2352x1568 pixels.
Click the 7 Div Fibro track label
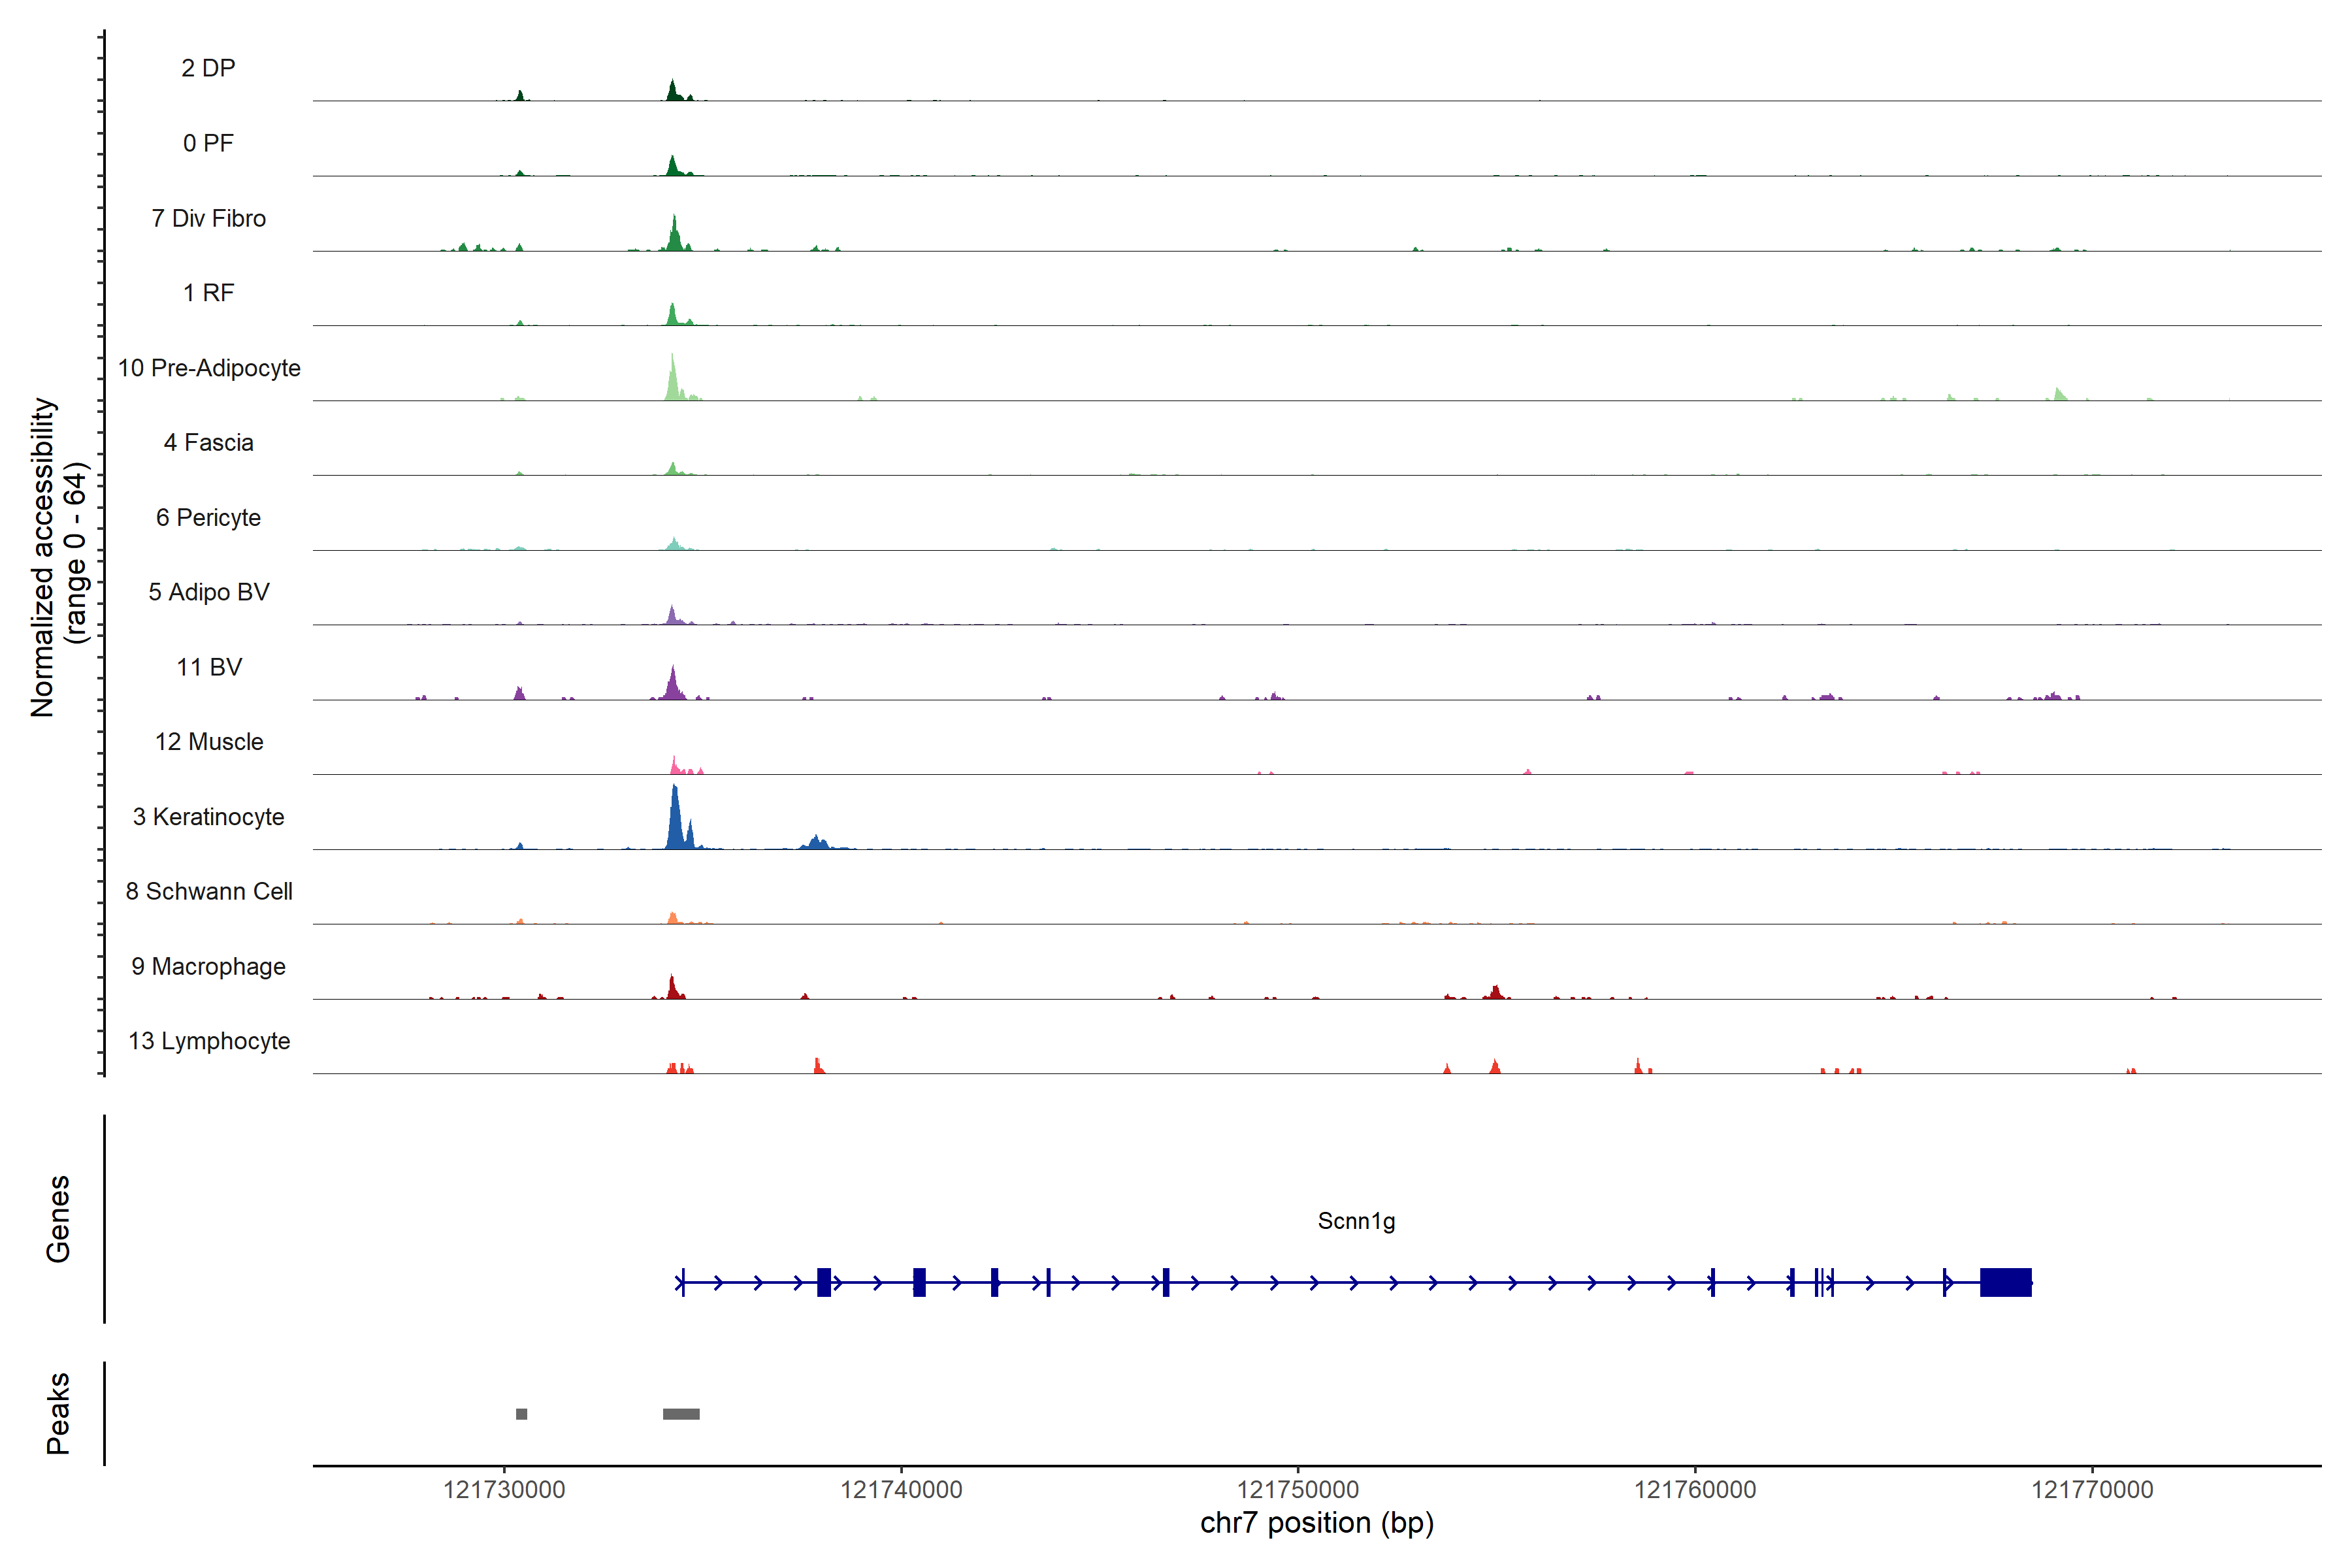pyautogui.click(x=208, y=218)
